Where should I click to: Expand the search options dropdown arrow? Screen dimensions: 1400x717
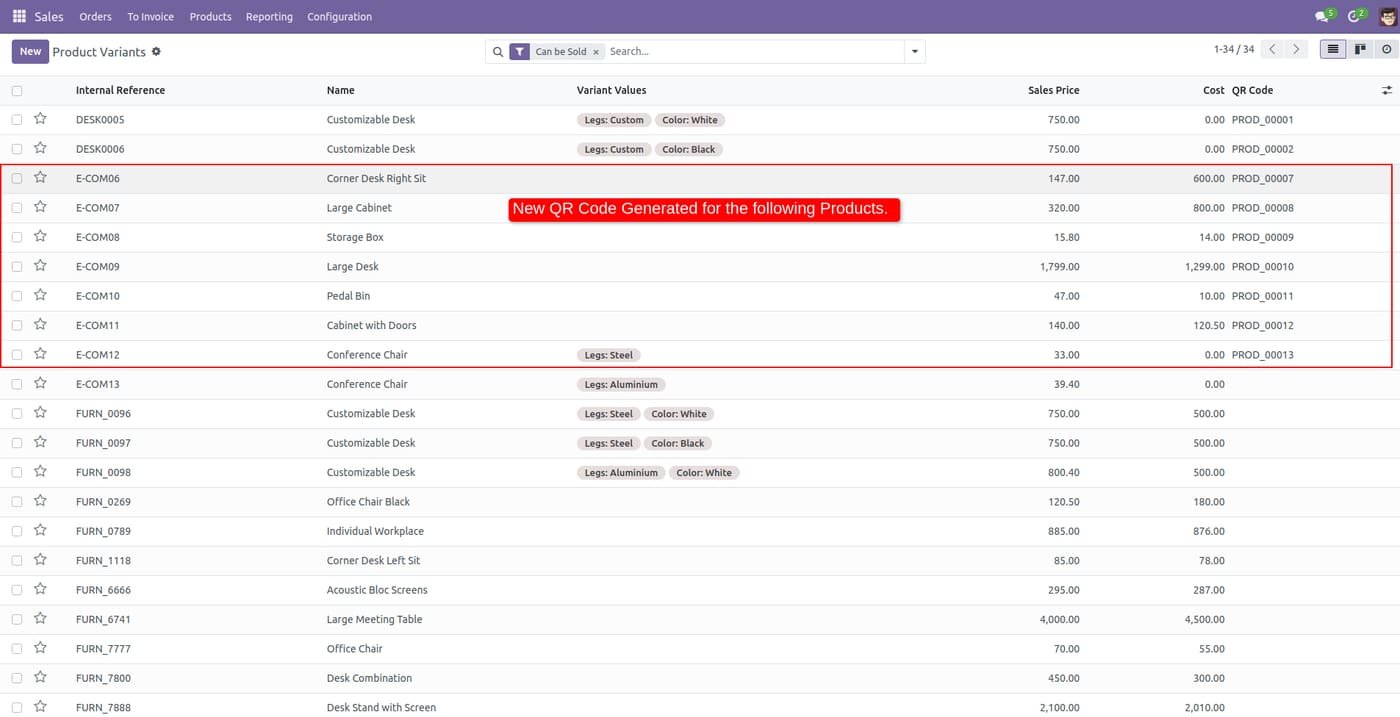914,51
